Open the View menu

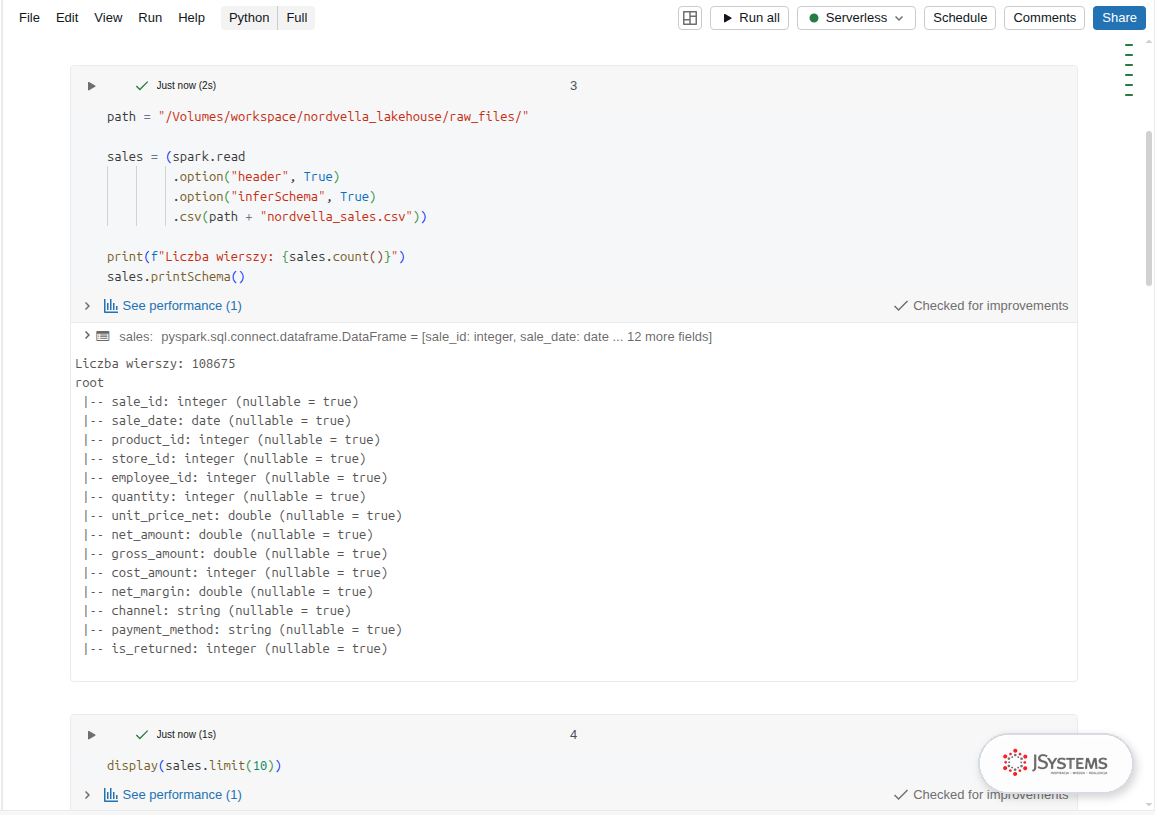pyautogui.click(x=108, y=18)
